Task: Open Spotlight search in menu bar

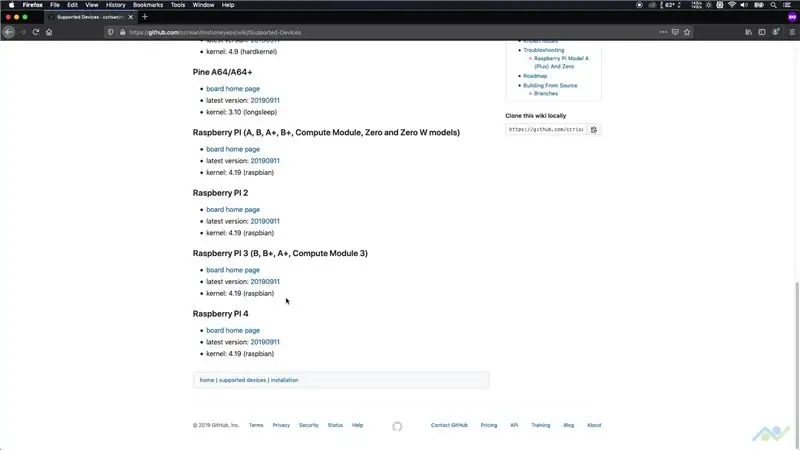Action: point(773,5)
